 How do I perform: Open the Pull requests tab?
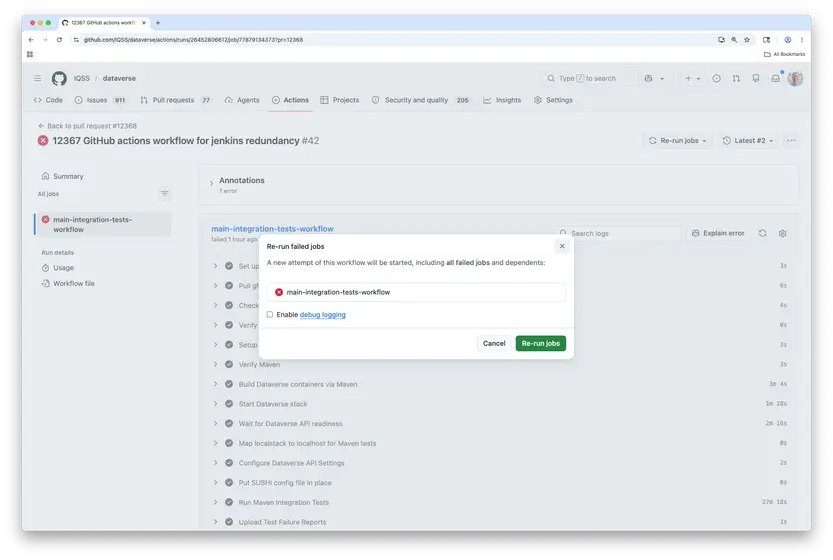(175, 100)
